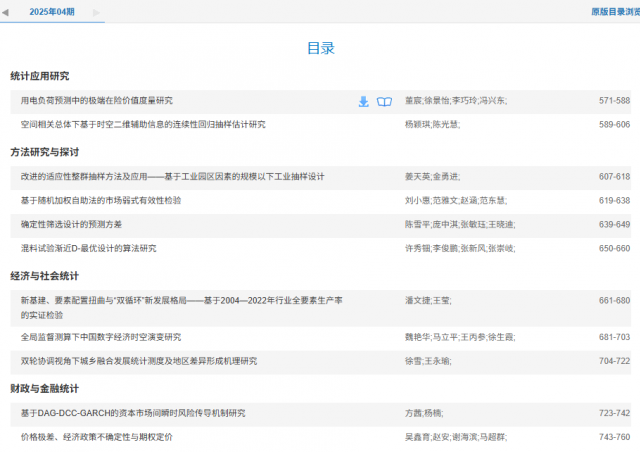The height and width of the screenshot is (452, 640).
Task: Click the open-book read icon
Action: point(384,101)
